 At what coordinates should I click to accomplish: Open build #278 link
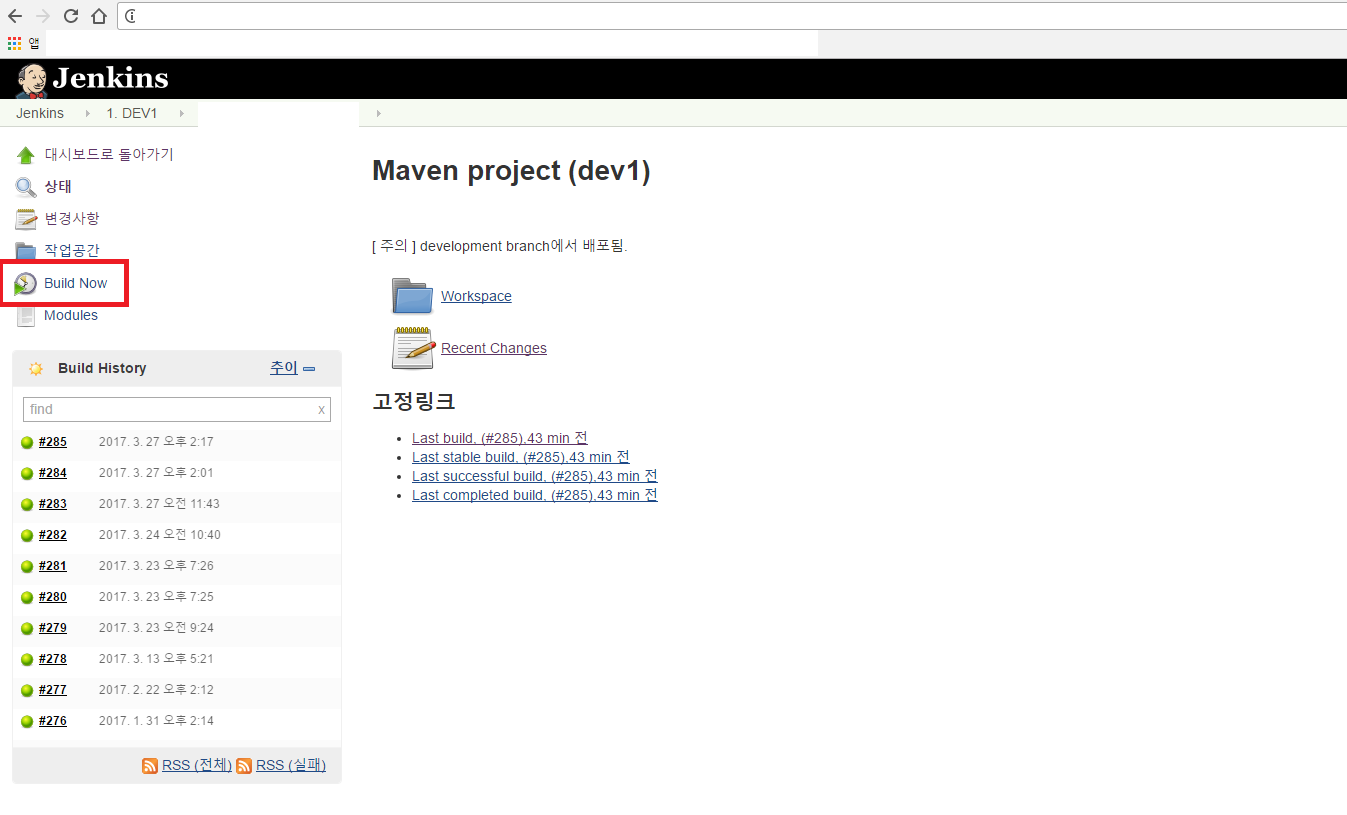[x=53, y=659]
